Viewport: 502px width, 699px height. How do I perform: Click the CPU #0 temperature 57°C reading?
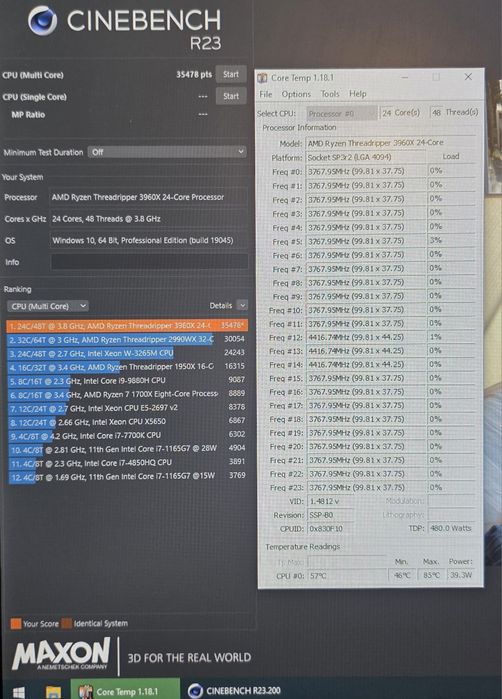346,576
